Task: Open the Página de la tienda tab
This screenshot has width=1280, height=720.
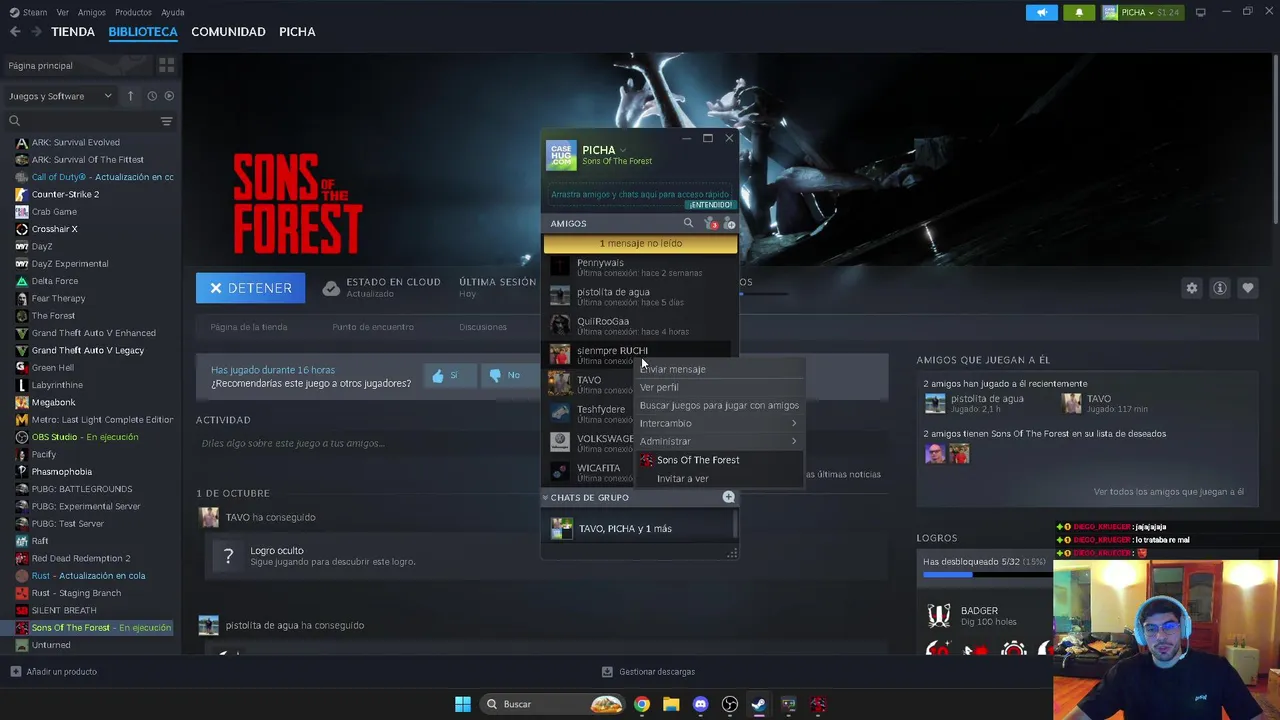Action: click(248, 327)
